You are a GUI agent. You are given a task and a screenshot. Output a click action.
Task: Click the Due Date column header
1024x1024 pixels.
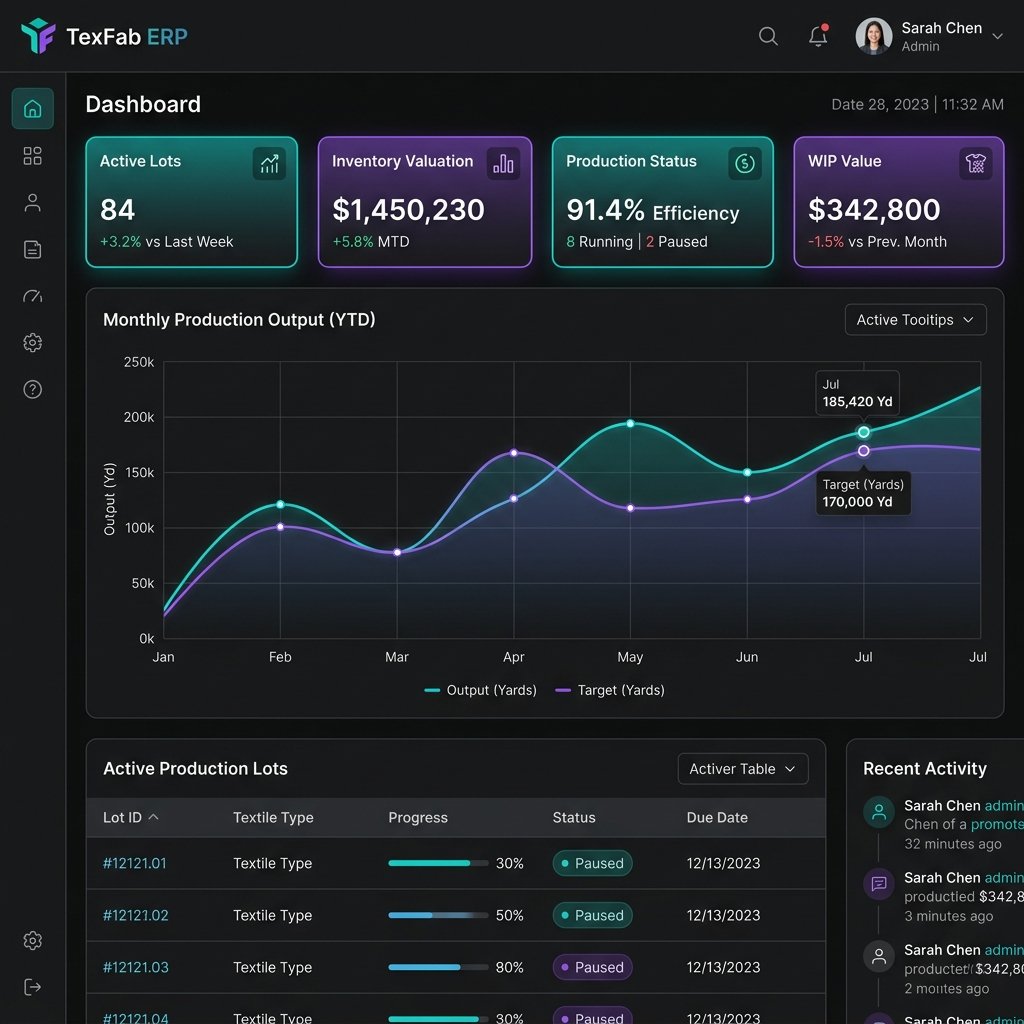pos(717,818)
